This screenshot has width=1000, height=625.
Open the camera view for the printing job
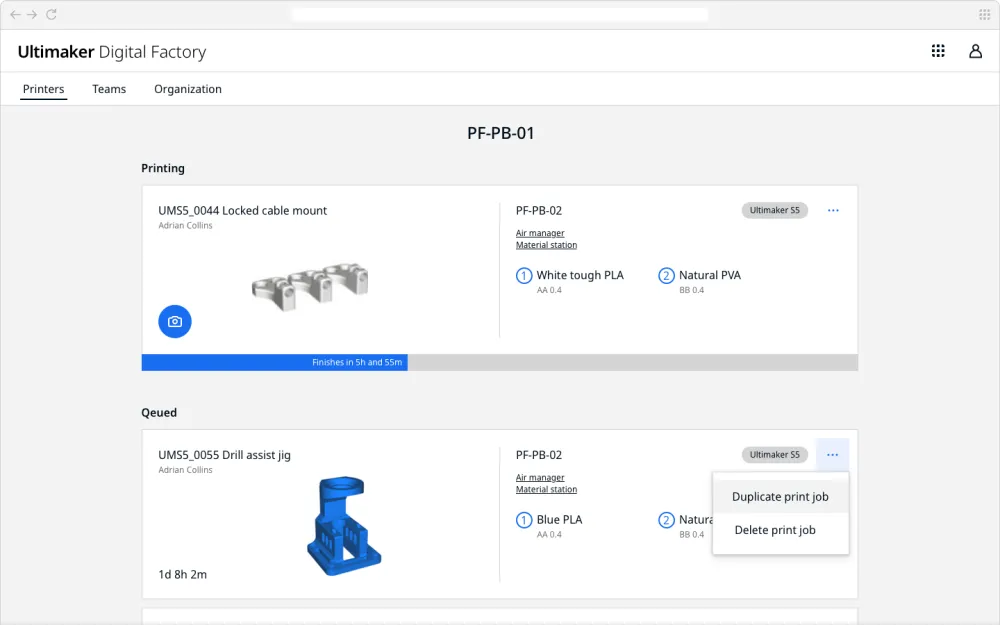coord(175,321)
